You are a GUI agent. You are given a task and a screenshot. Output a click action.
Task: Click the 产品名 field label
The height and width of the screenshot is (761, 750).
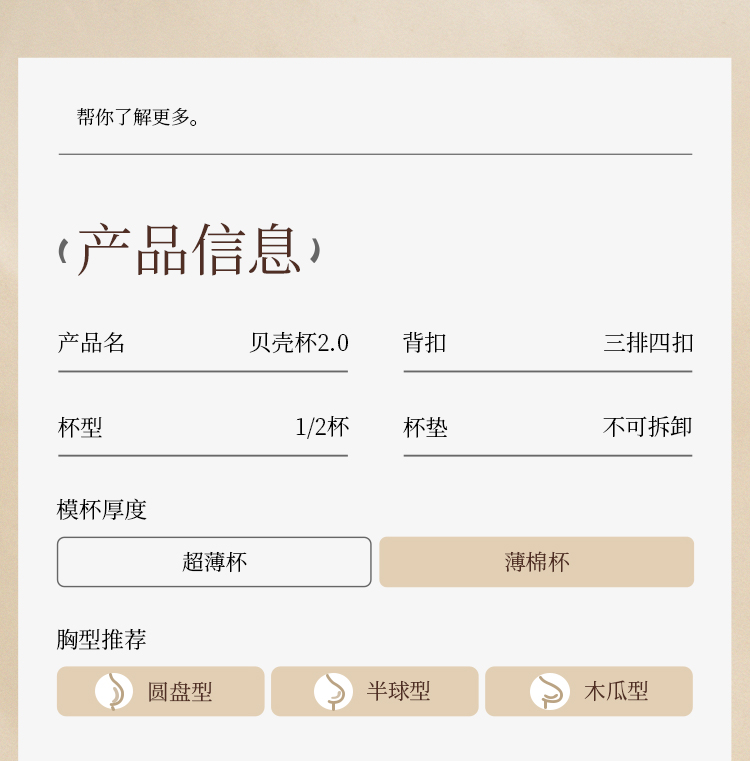pos(91,343)
